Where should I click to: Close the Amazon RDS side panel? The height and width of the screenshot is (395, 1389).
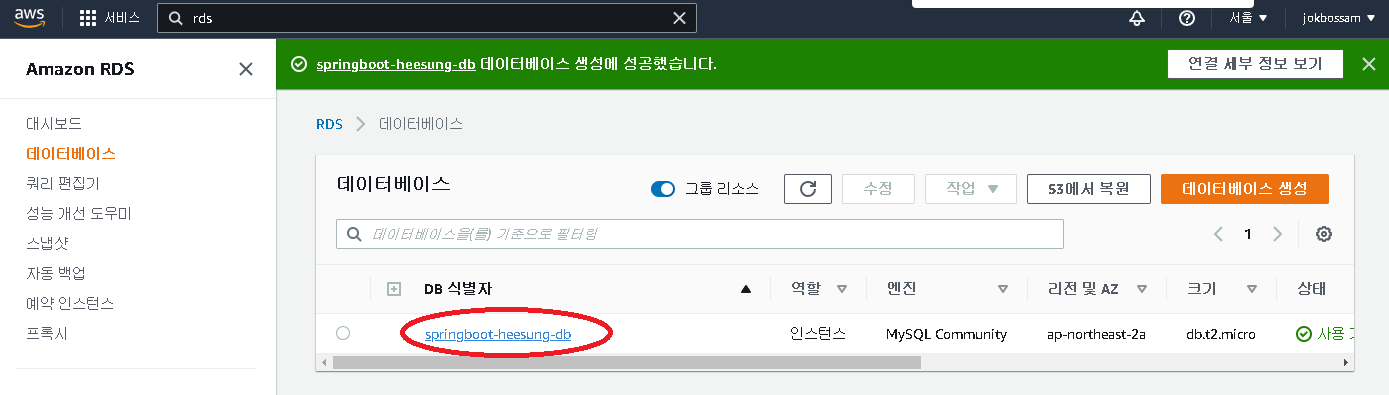245,69
